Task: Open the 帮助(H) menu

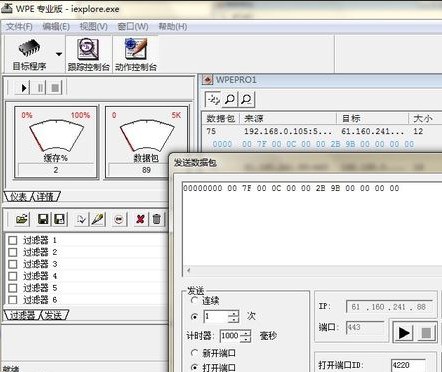Action: click(x=172, y=27)
